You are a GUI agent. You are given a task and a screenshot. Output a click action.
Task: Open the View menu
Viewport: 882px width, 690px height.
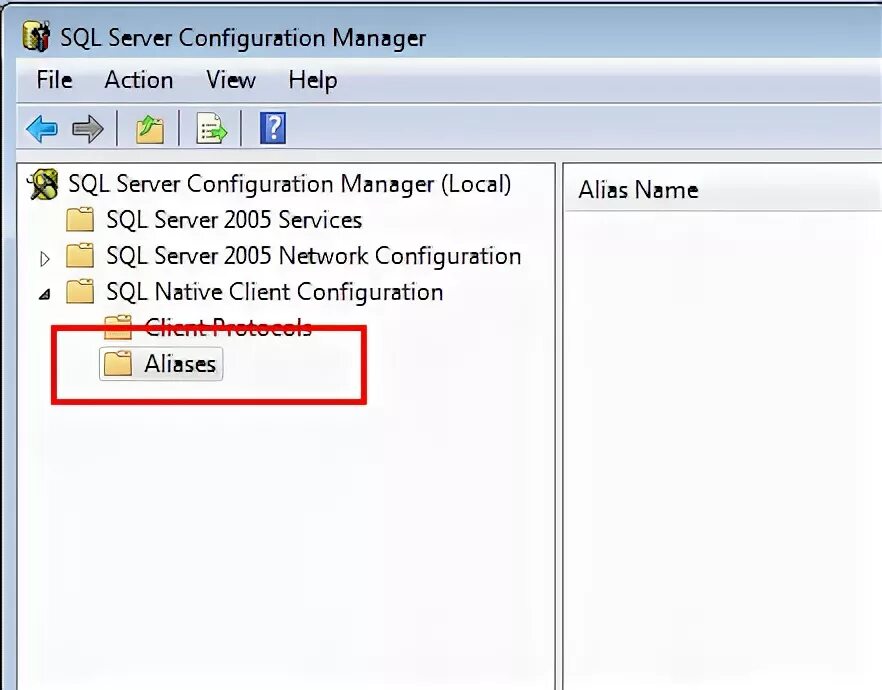click(231, 80)
